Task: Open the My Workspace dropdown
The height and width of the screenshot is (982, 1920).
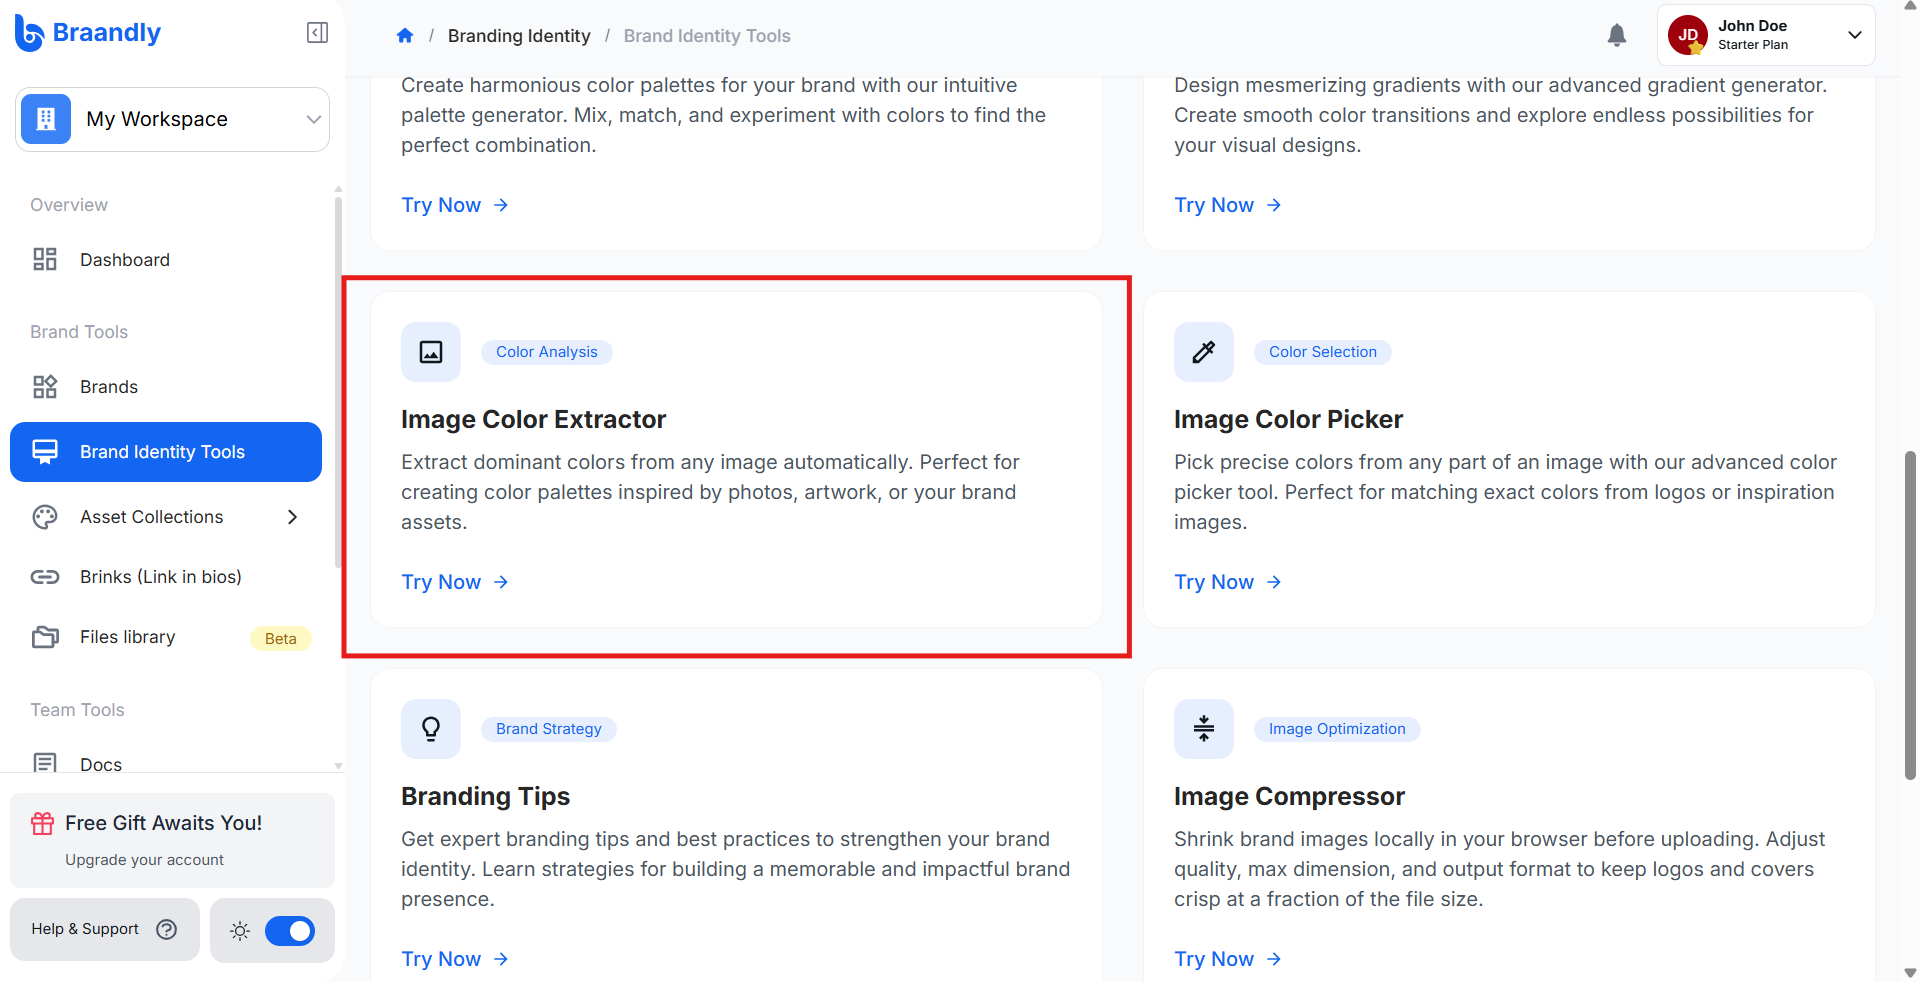Action: click(172, 119)
